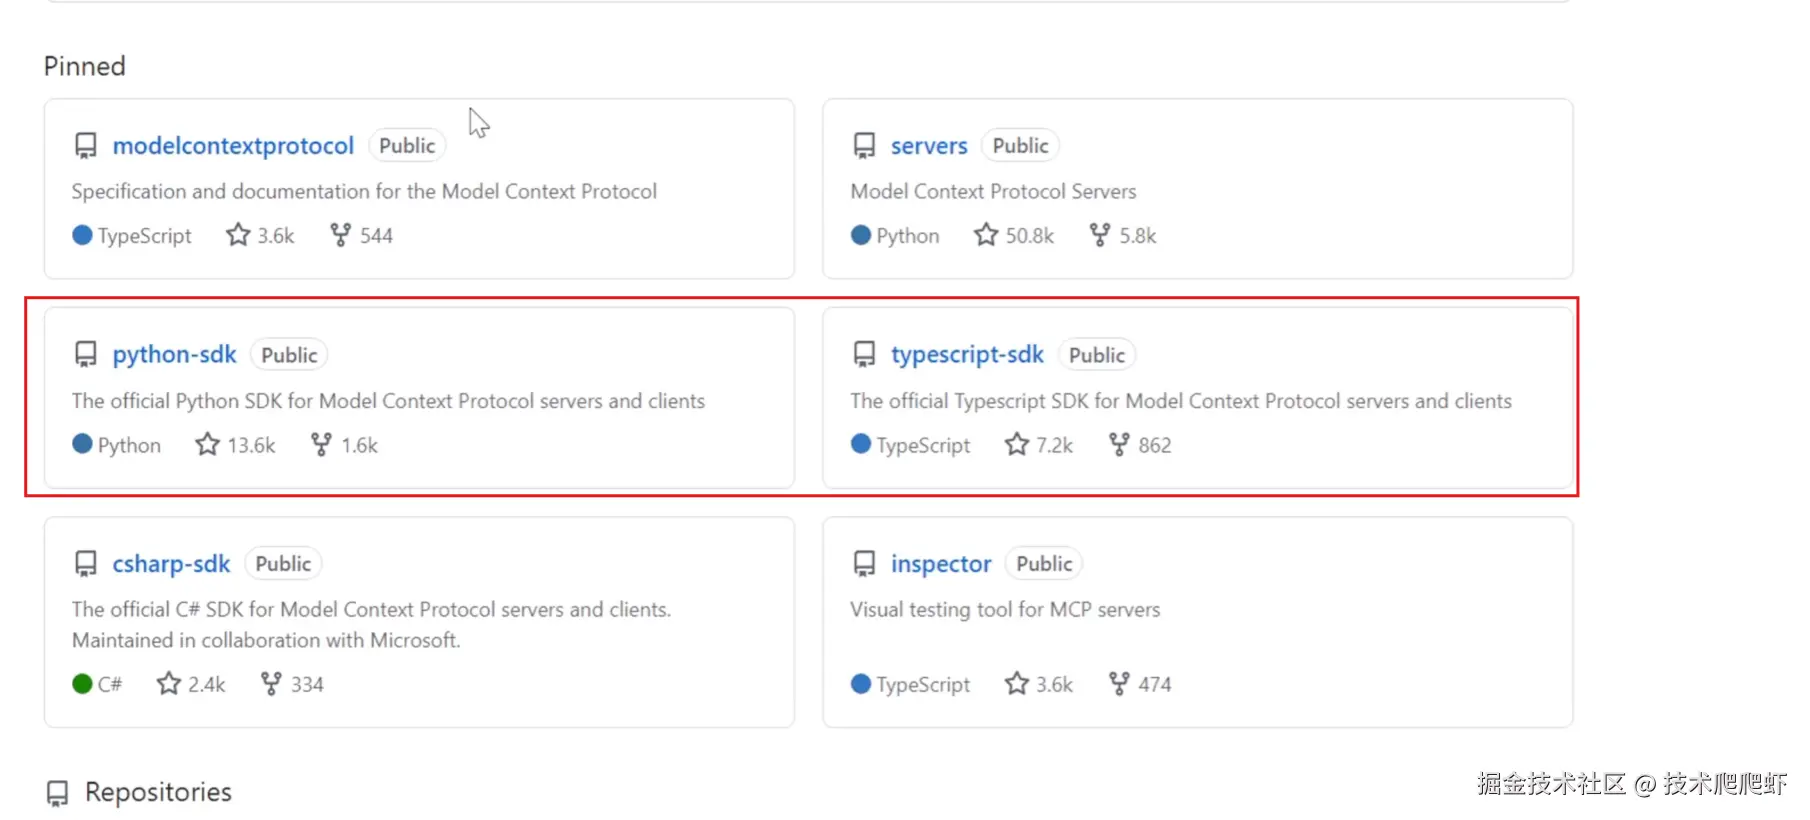Screen dimensions: 1810x820
Task: Click the fork icon for inspector (474)
Action: coord(1119,684)
